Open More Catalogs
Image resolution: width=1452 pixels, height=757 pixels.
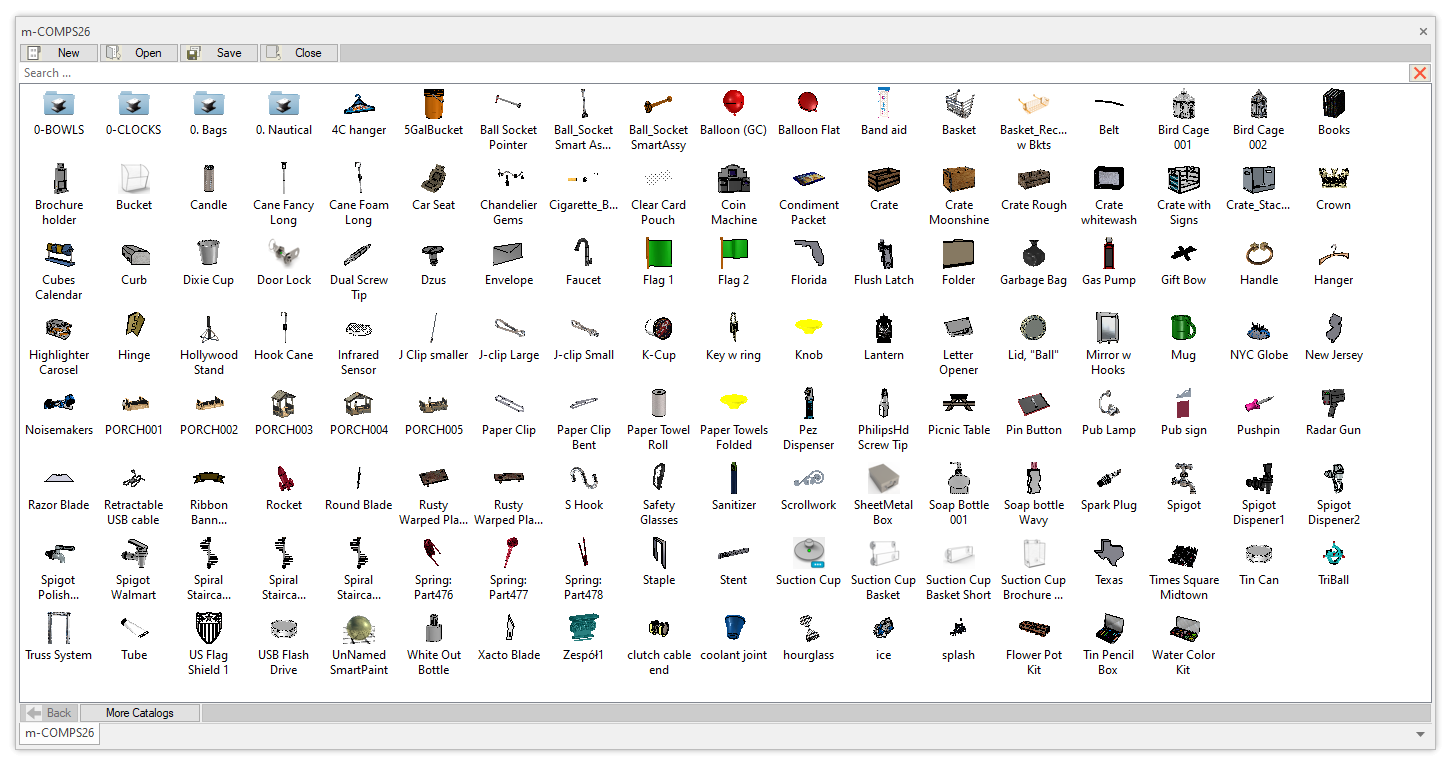(140, 713)
